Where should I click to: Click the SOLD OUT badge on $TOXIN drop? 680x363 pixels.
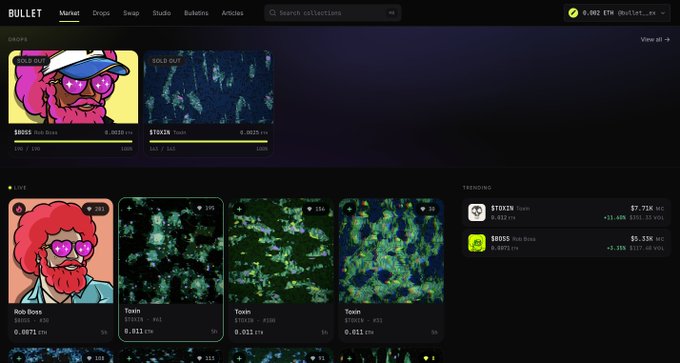click(167, 61)
